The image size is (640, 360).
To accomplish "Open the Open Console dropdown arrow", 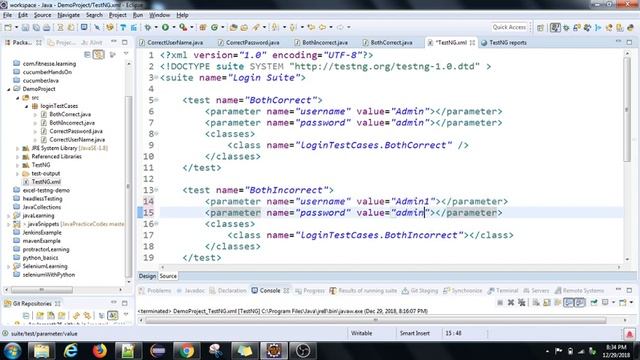I will tap(631, 302).
